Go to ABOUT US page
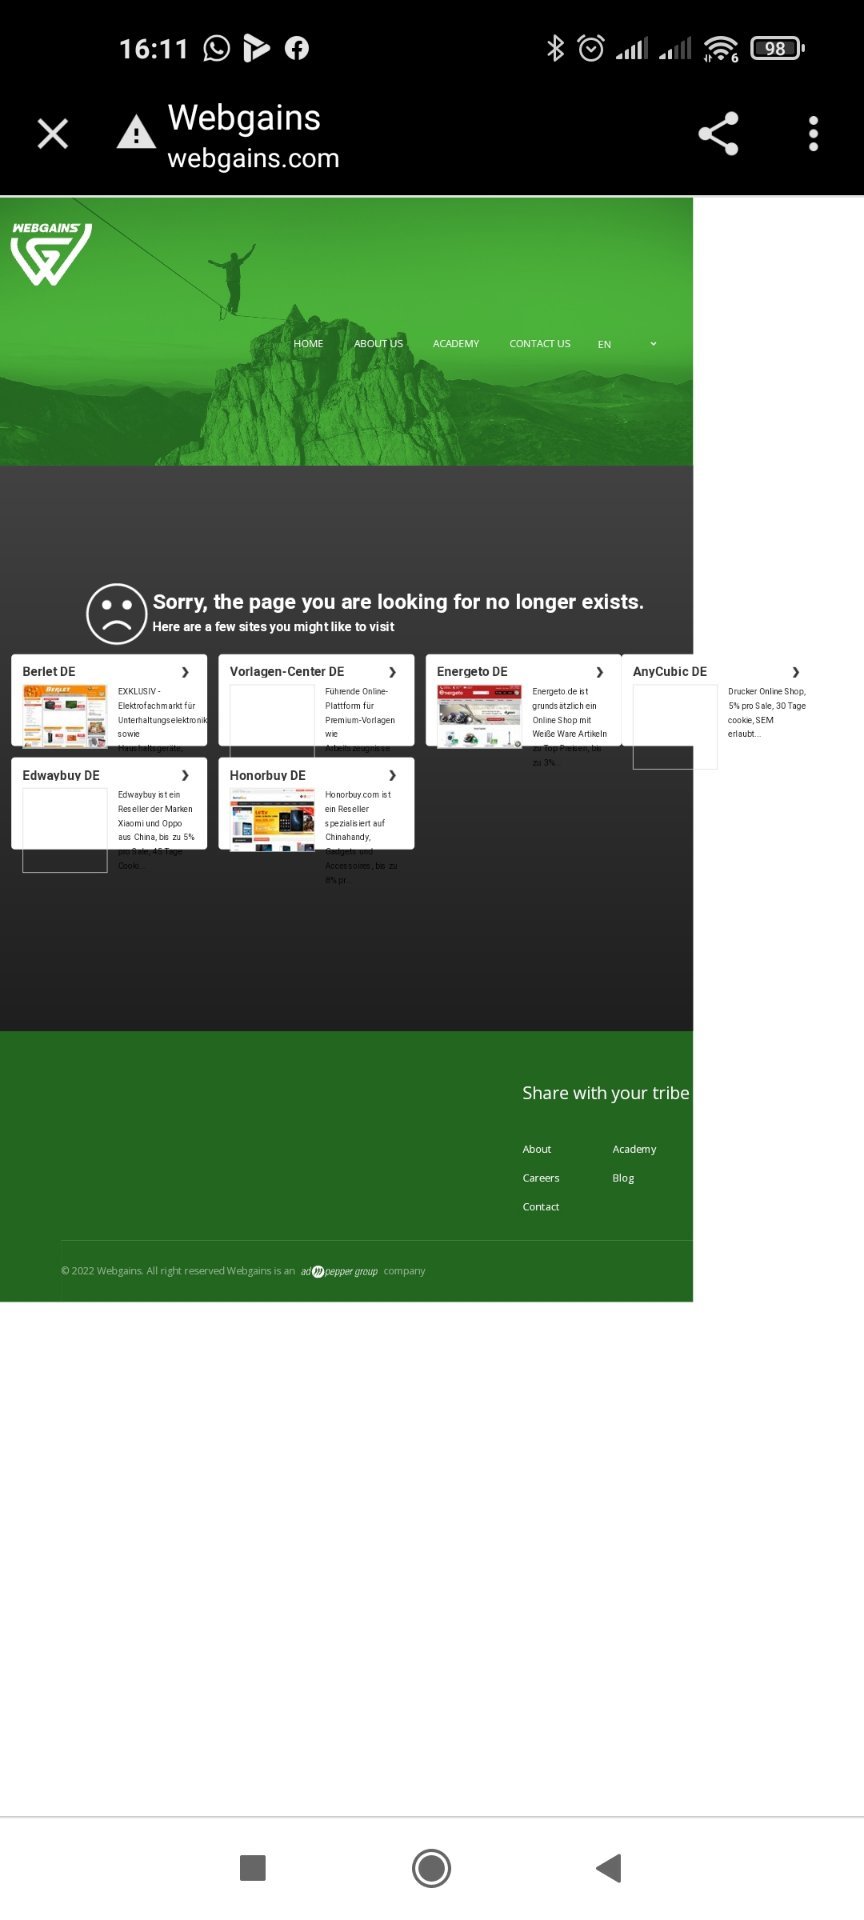This screenshot has width=864, height=1920. 378,344
